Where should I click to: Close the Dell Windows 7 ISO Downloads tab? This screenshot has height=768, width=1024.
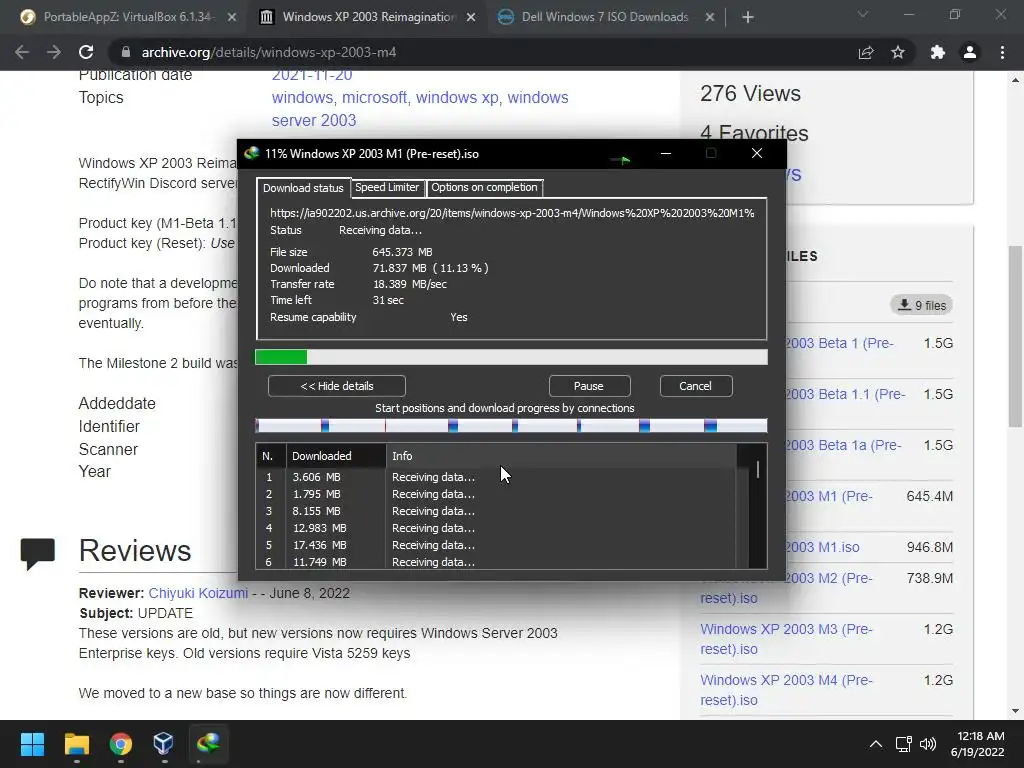710,17
